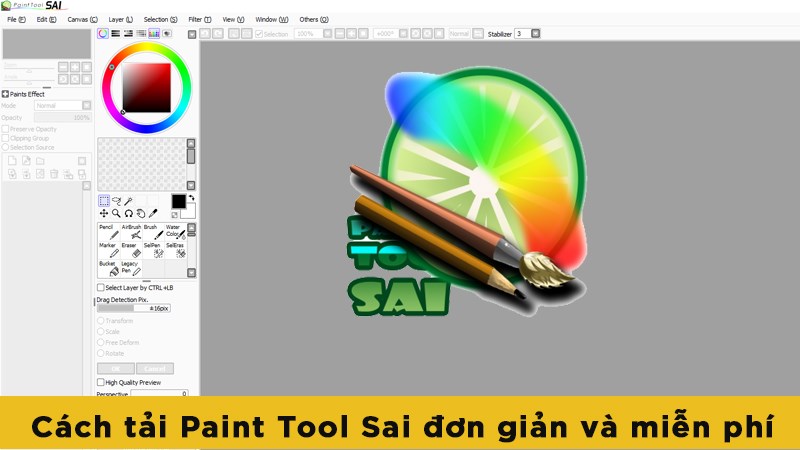Open the View menu
800x450 pixels.
click(x=233, y=19)
